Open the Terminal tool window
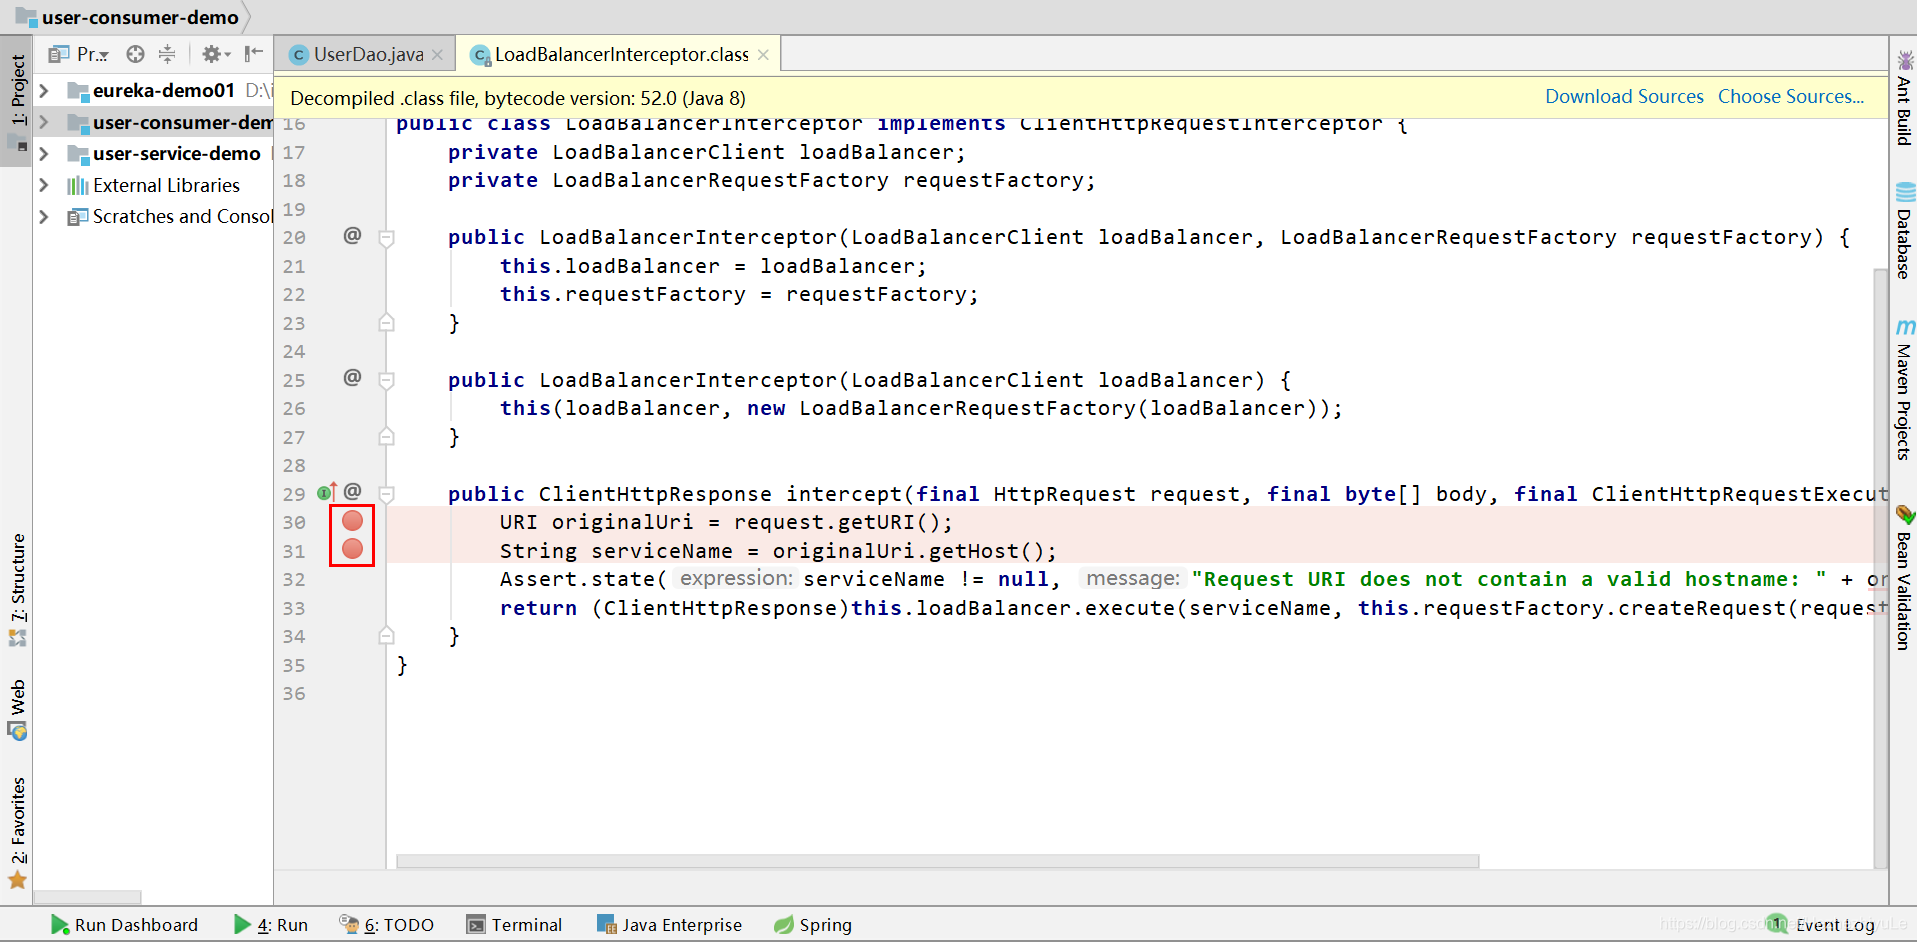Image resolution: width=1917 pixels, height=942 pixels. pos(514,925)
